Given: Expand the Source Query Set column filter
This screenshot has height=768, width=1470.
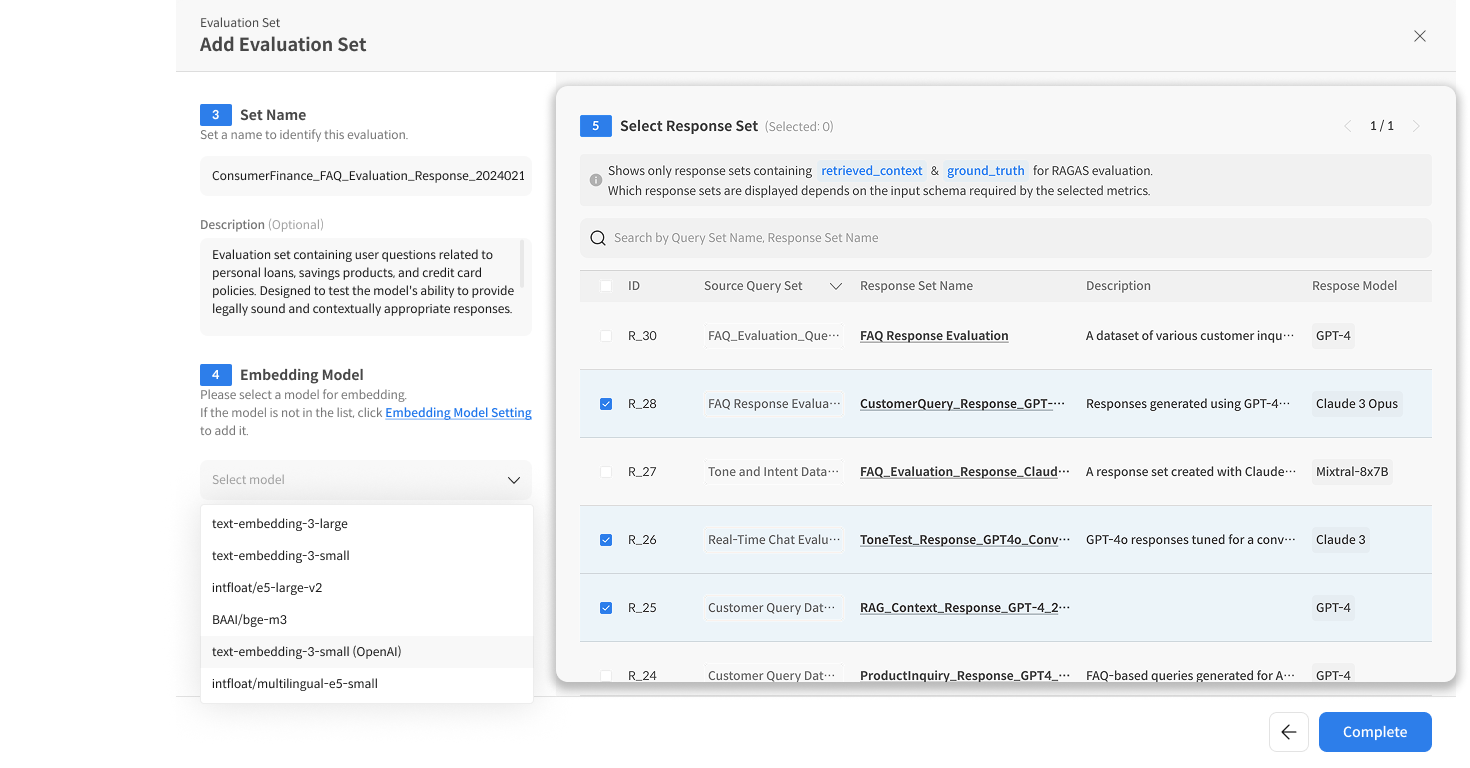Looking at the screenshot, I should (836, 286).
